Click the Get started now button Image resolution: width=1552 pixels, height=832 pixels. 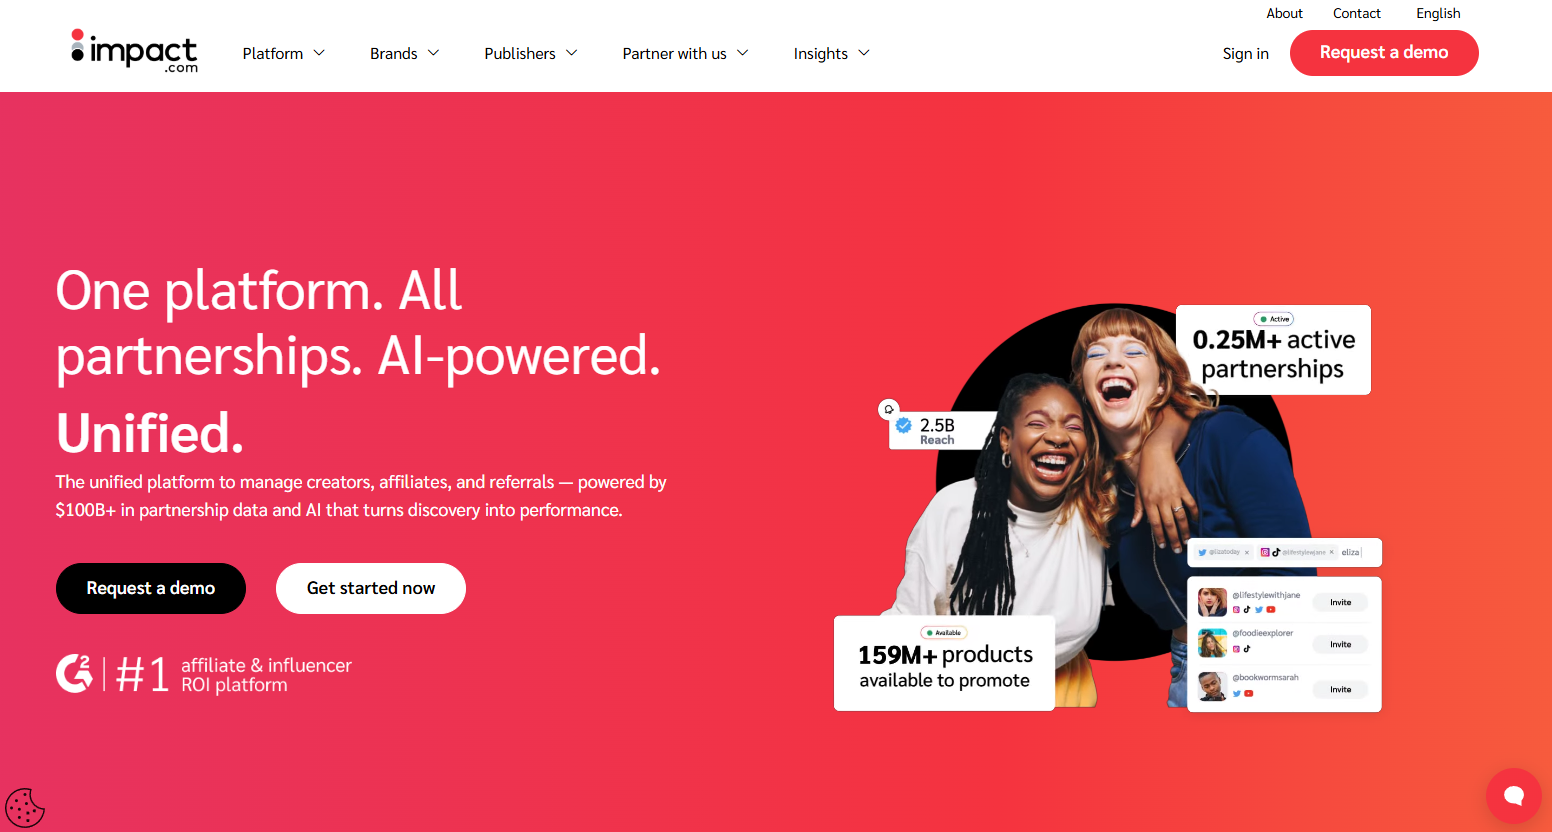tap(371, 588)
